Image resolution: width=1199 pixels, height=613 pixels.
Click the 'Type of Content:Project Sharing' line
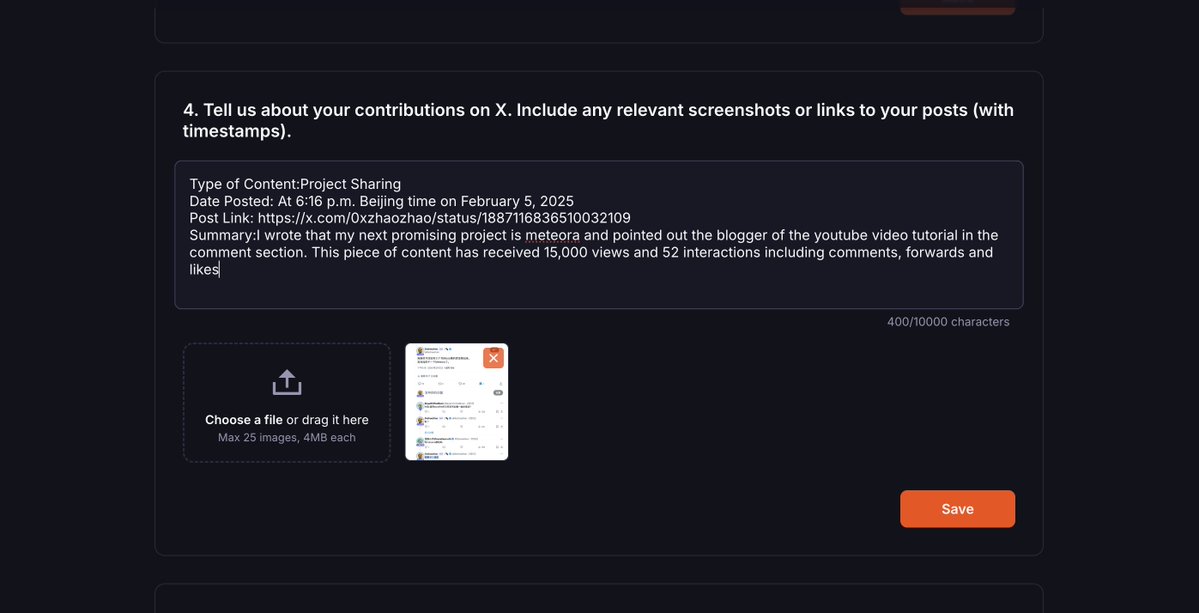[x=295, y=184]
